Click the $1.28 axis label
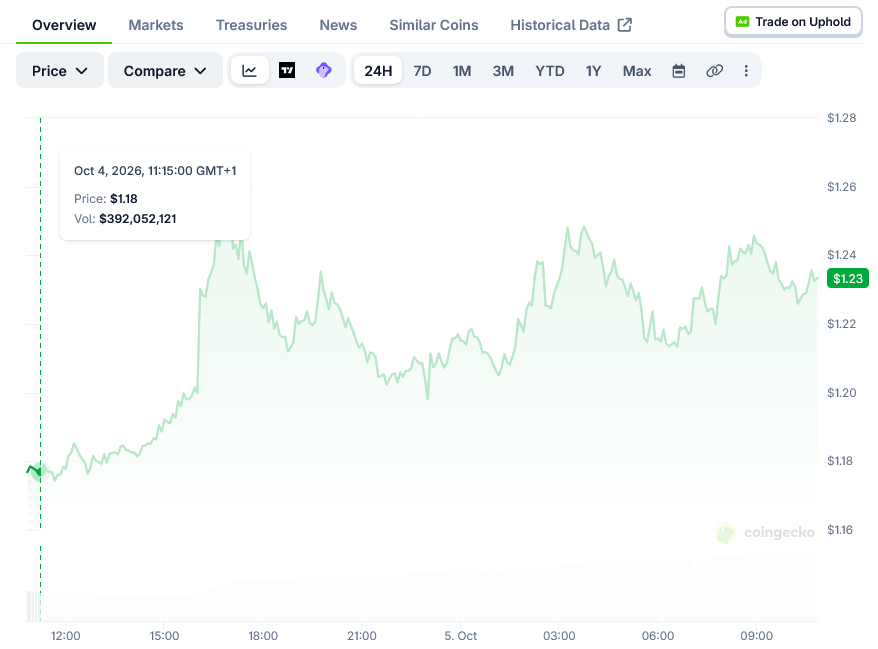 click(x=842, y=118)
